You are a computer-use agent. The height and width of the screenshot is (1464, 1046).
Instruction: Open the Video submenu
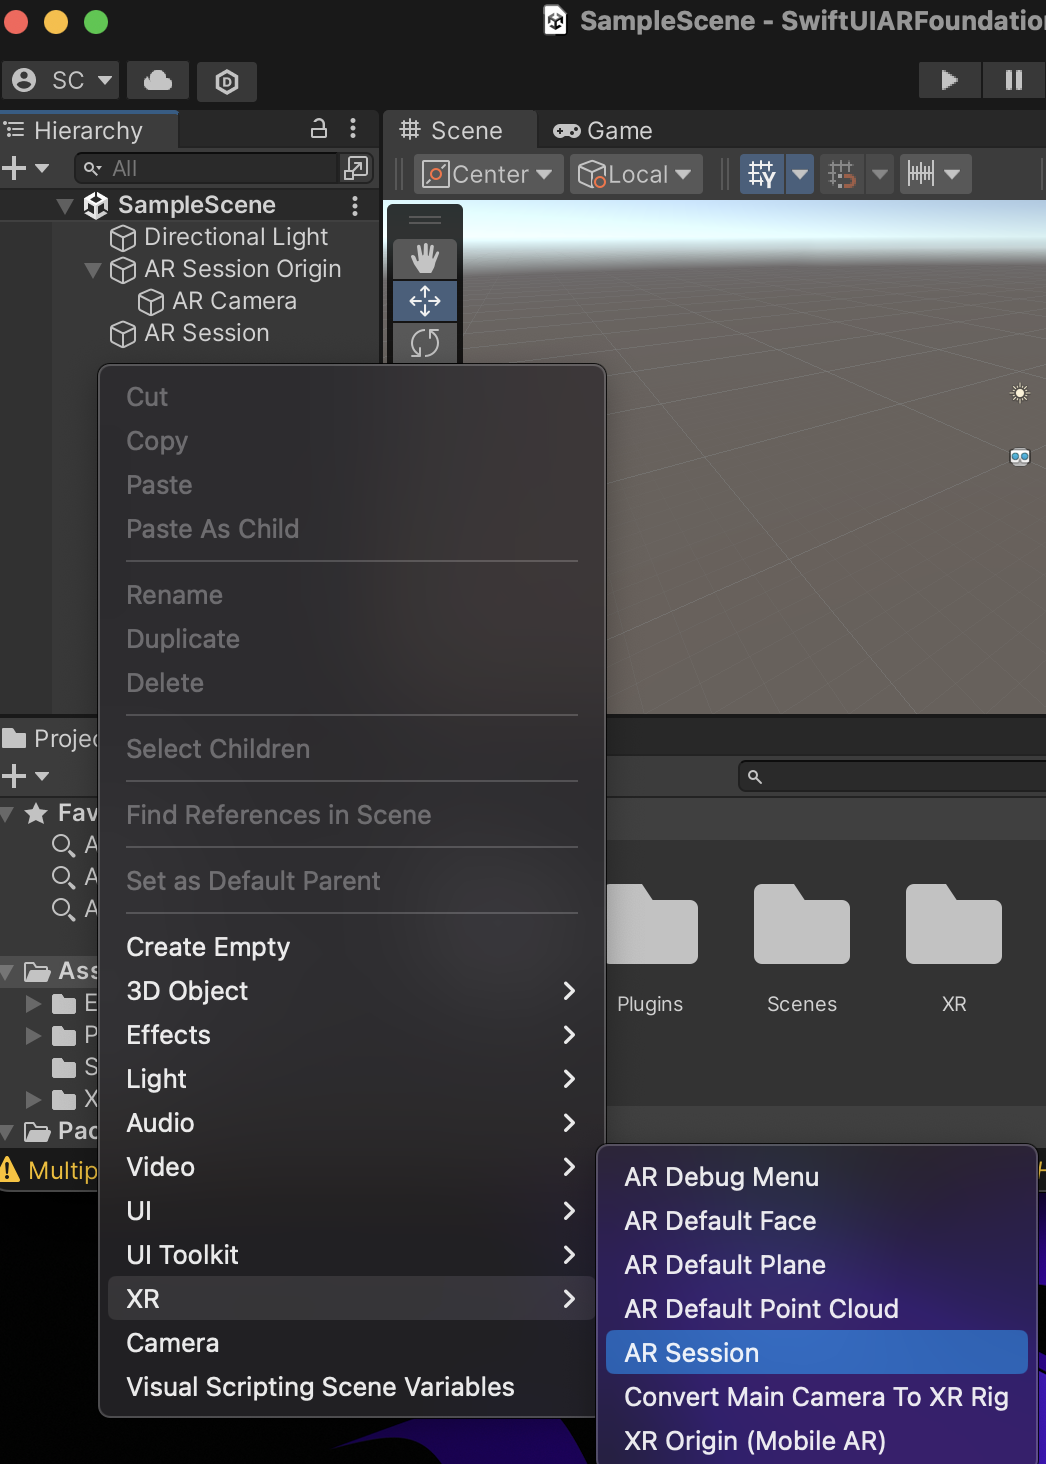pyautogui.click(x=352, y=1167)
